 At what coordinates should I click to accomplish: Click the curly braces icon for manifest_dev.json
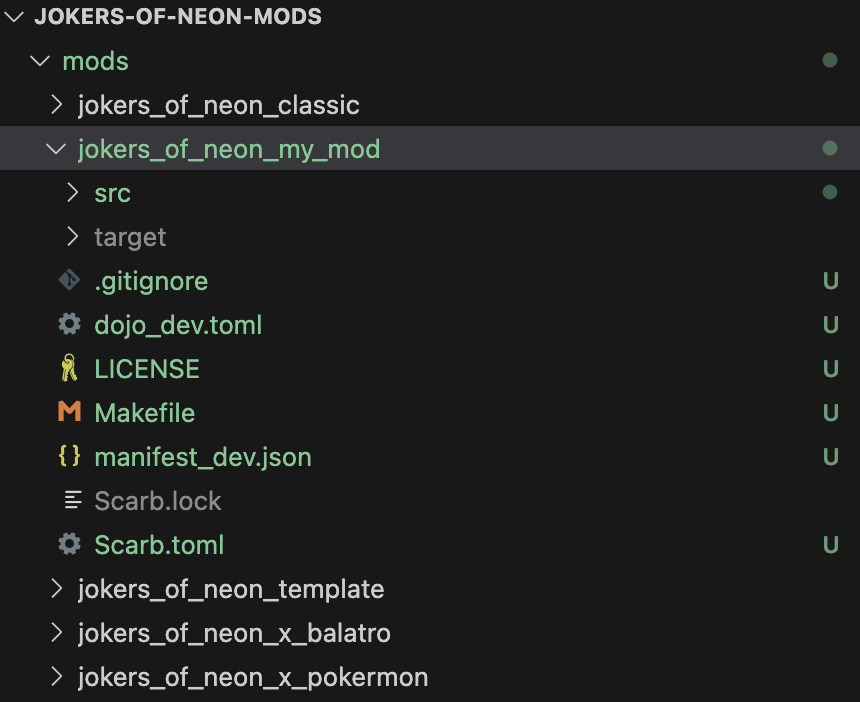pyautogui.click(x=70, y=456)
